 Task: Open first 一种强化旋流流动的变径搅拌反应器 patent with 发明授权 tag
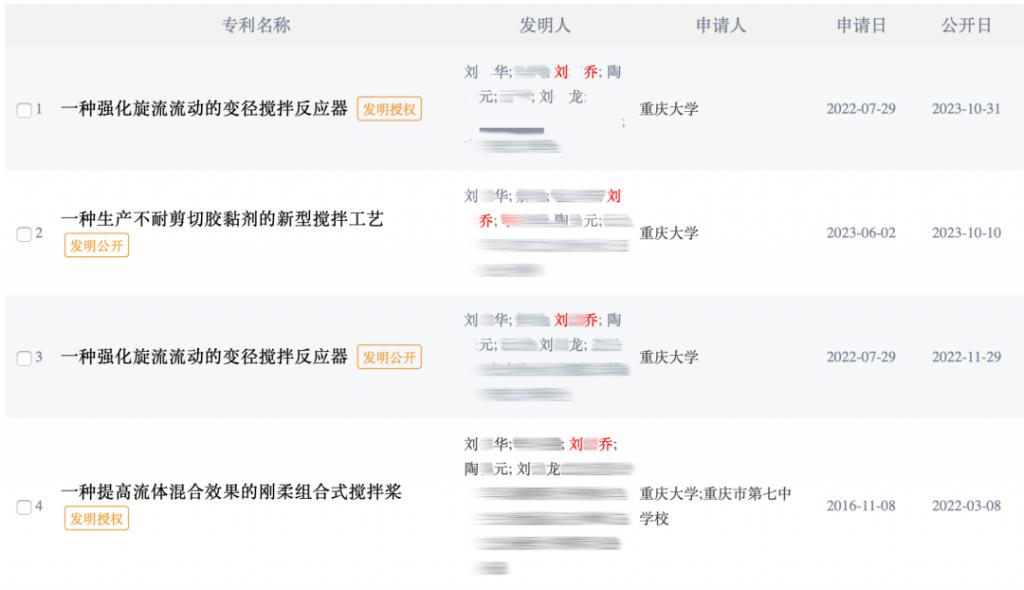tap(204, 108)
